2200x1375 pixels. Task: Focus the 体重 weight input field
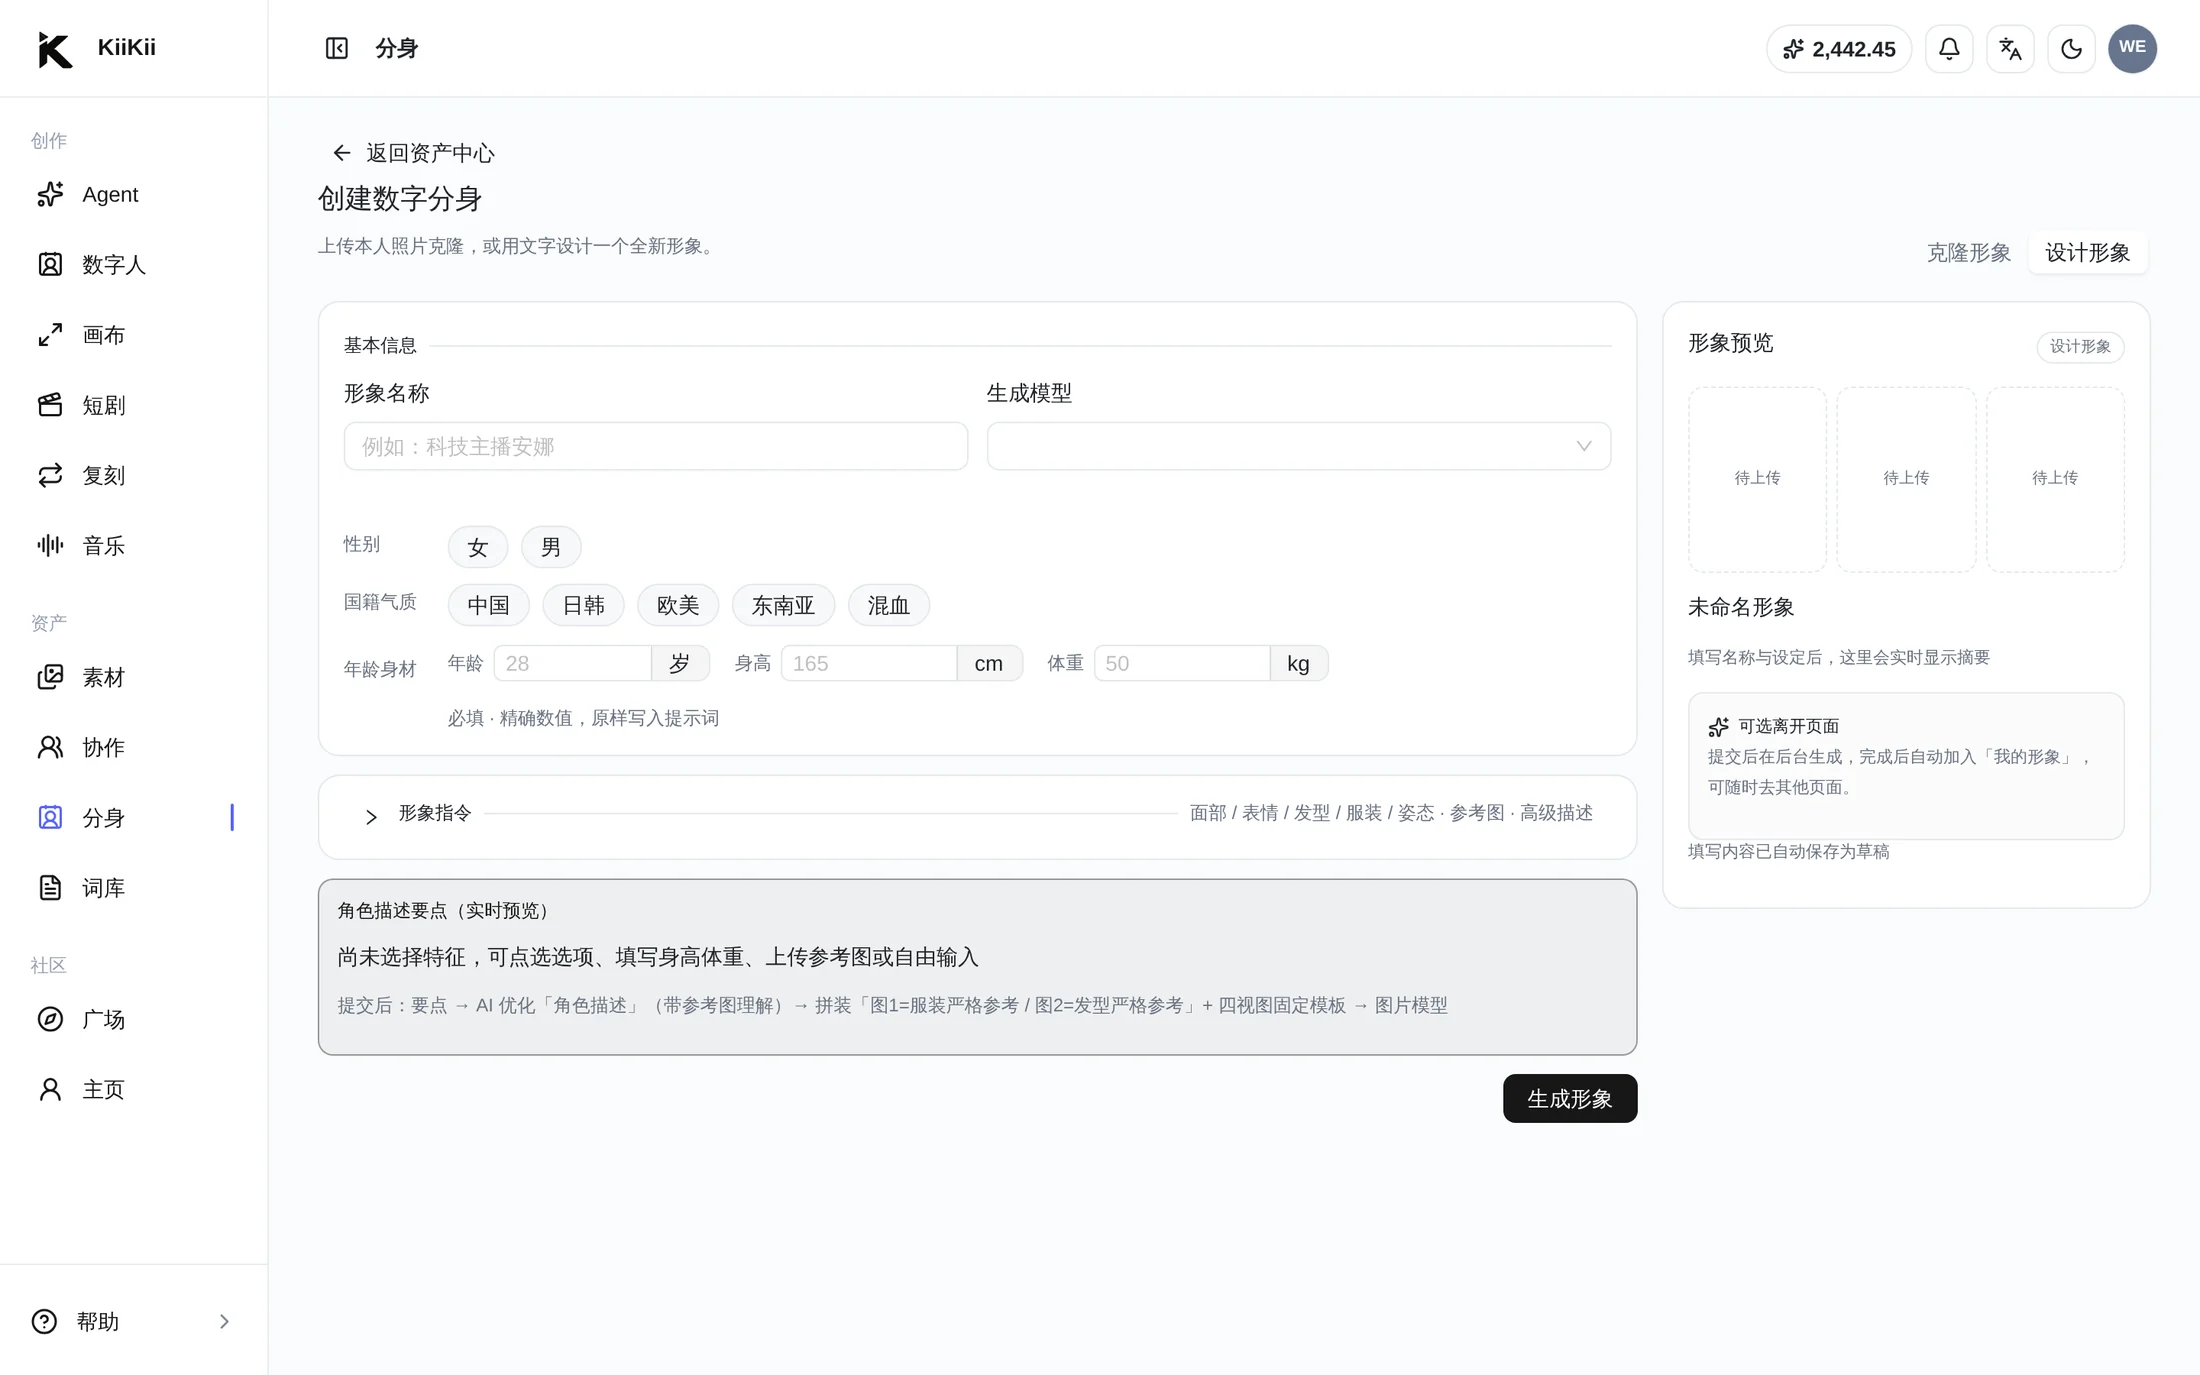tap(1182, 663)
